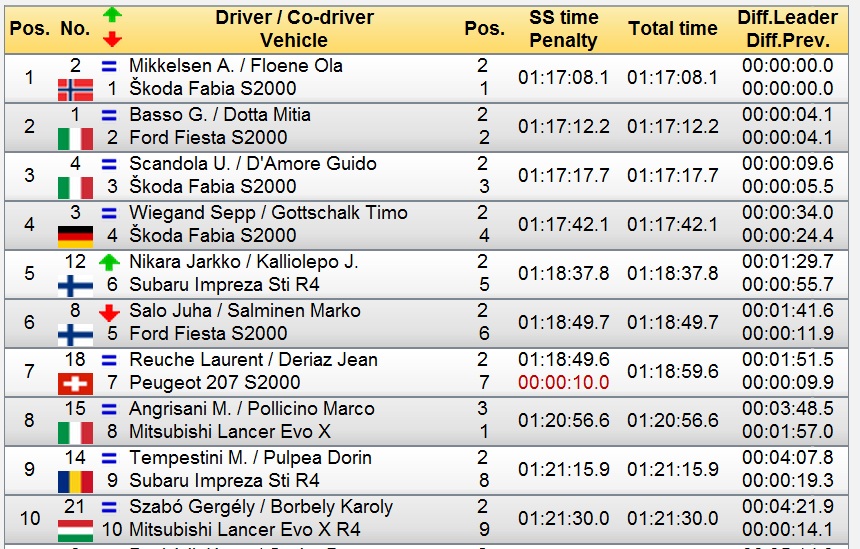Click the Finnish flag in Salo Juha's row

75,334
